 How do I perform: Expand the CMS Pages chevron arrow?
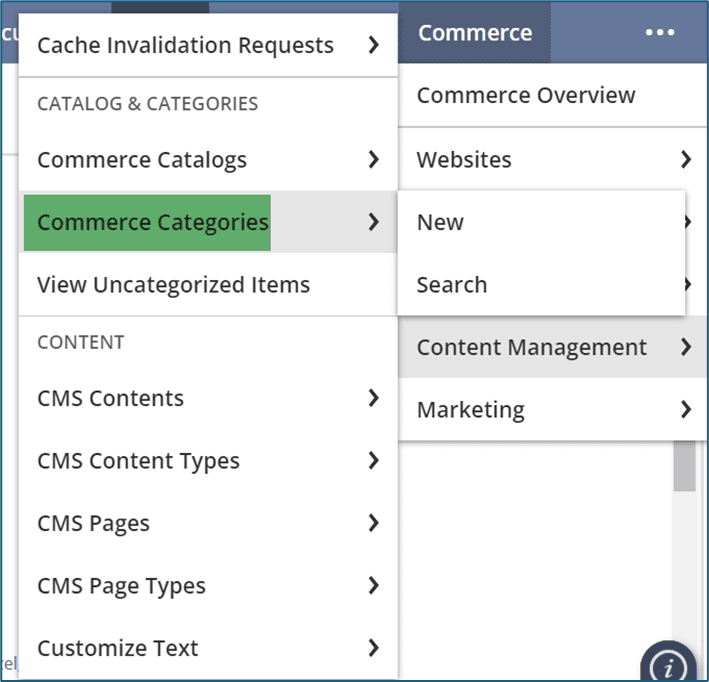pos(373,523)
